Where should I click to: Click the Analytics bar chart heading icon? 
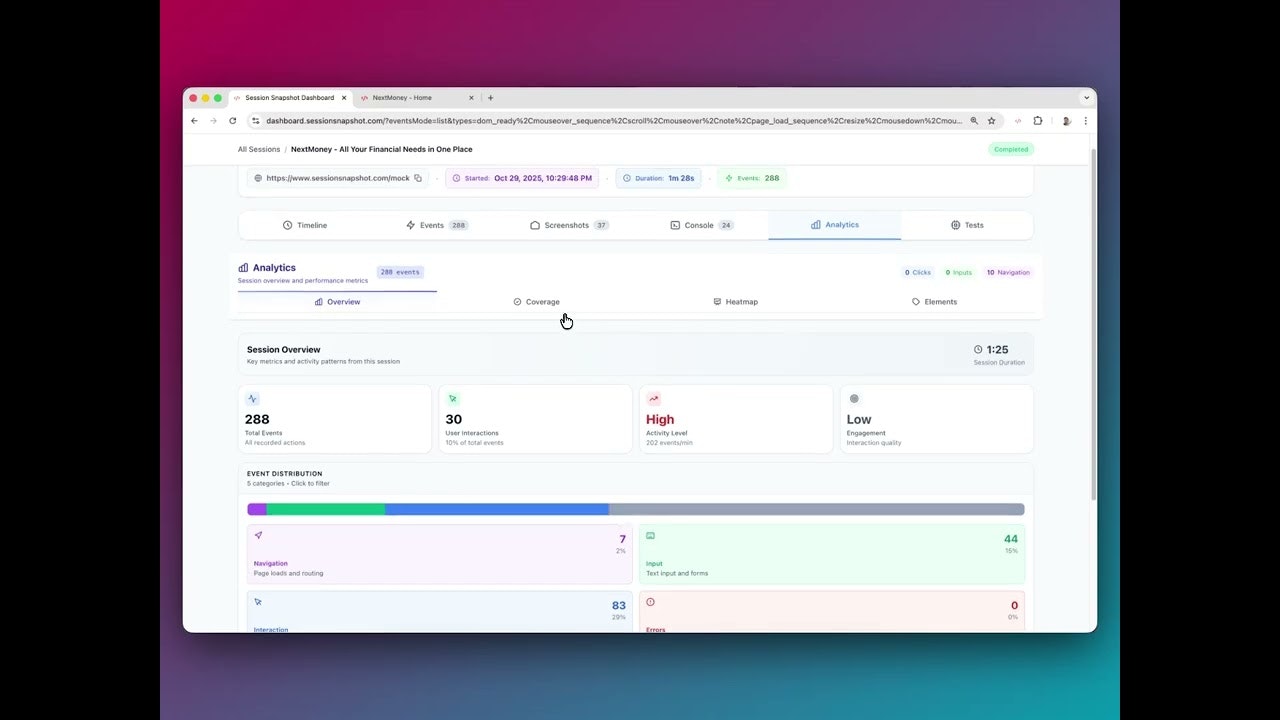point(243,268)
